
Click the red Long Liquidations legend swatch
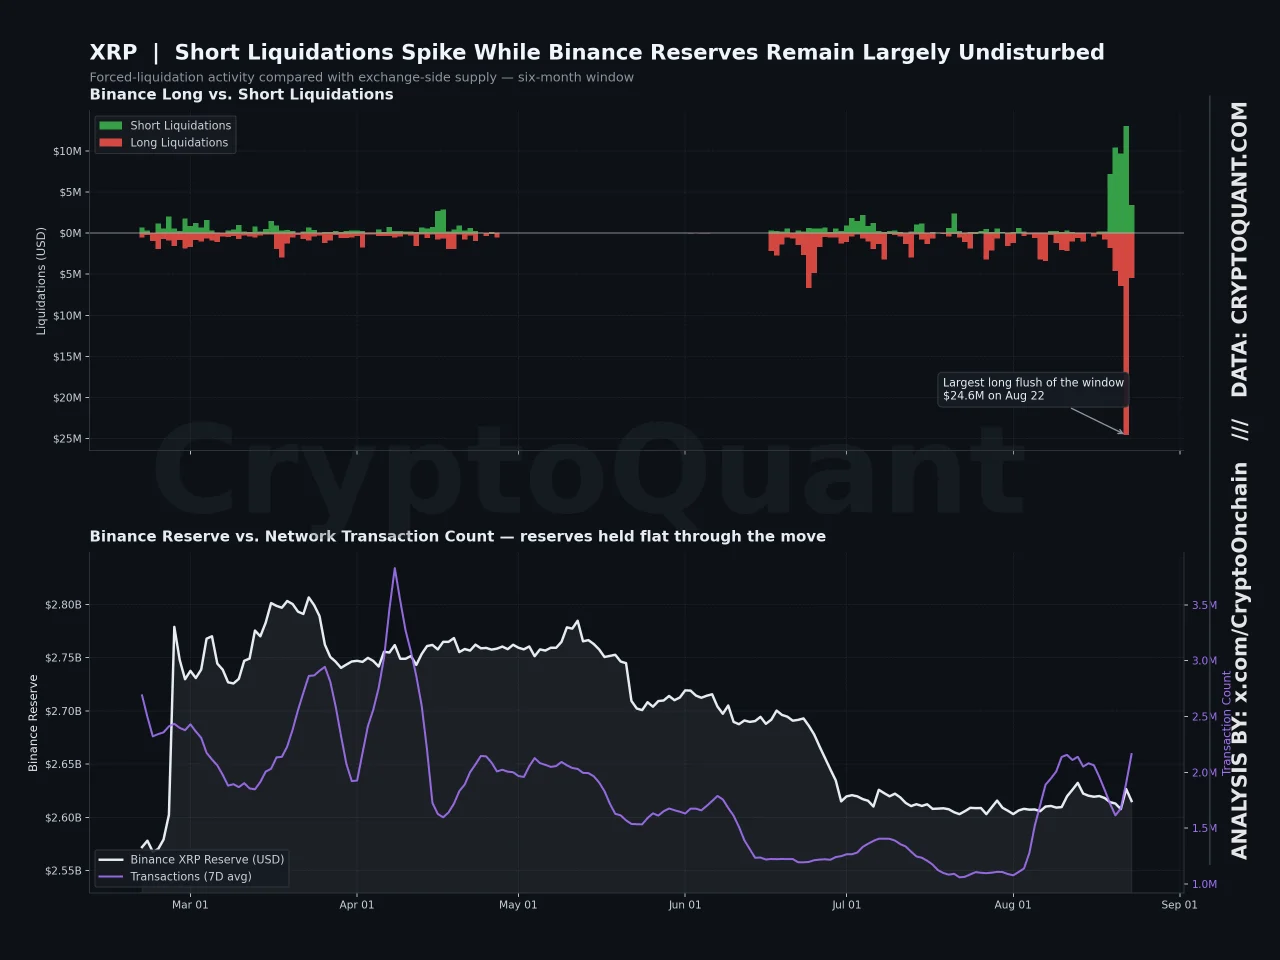(x=111, y=143)
